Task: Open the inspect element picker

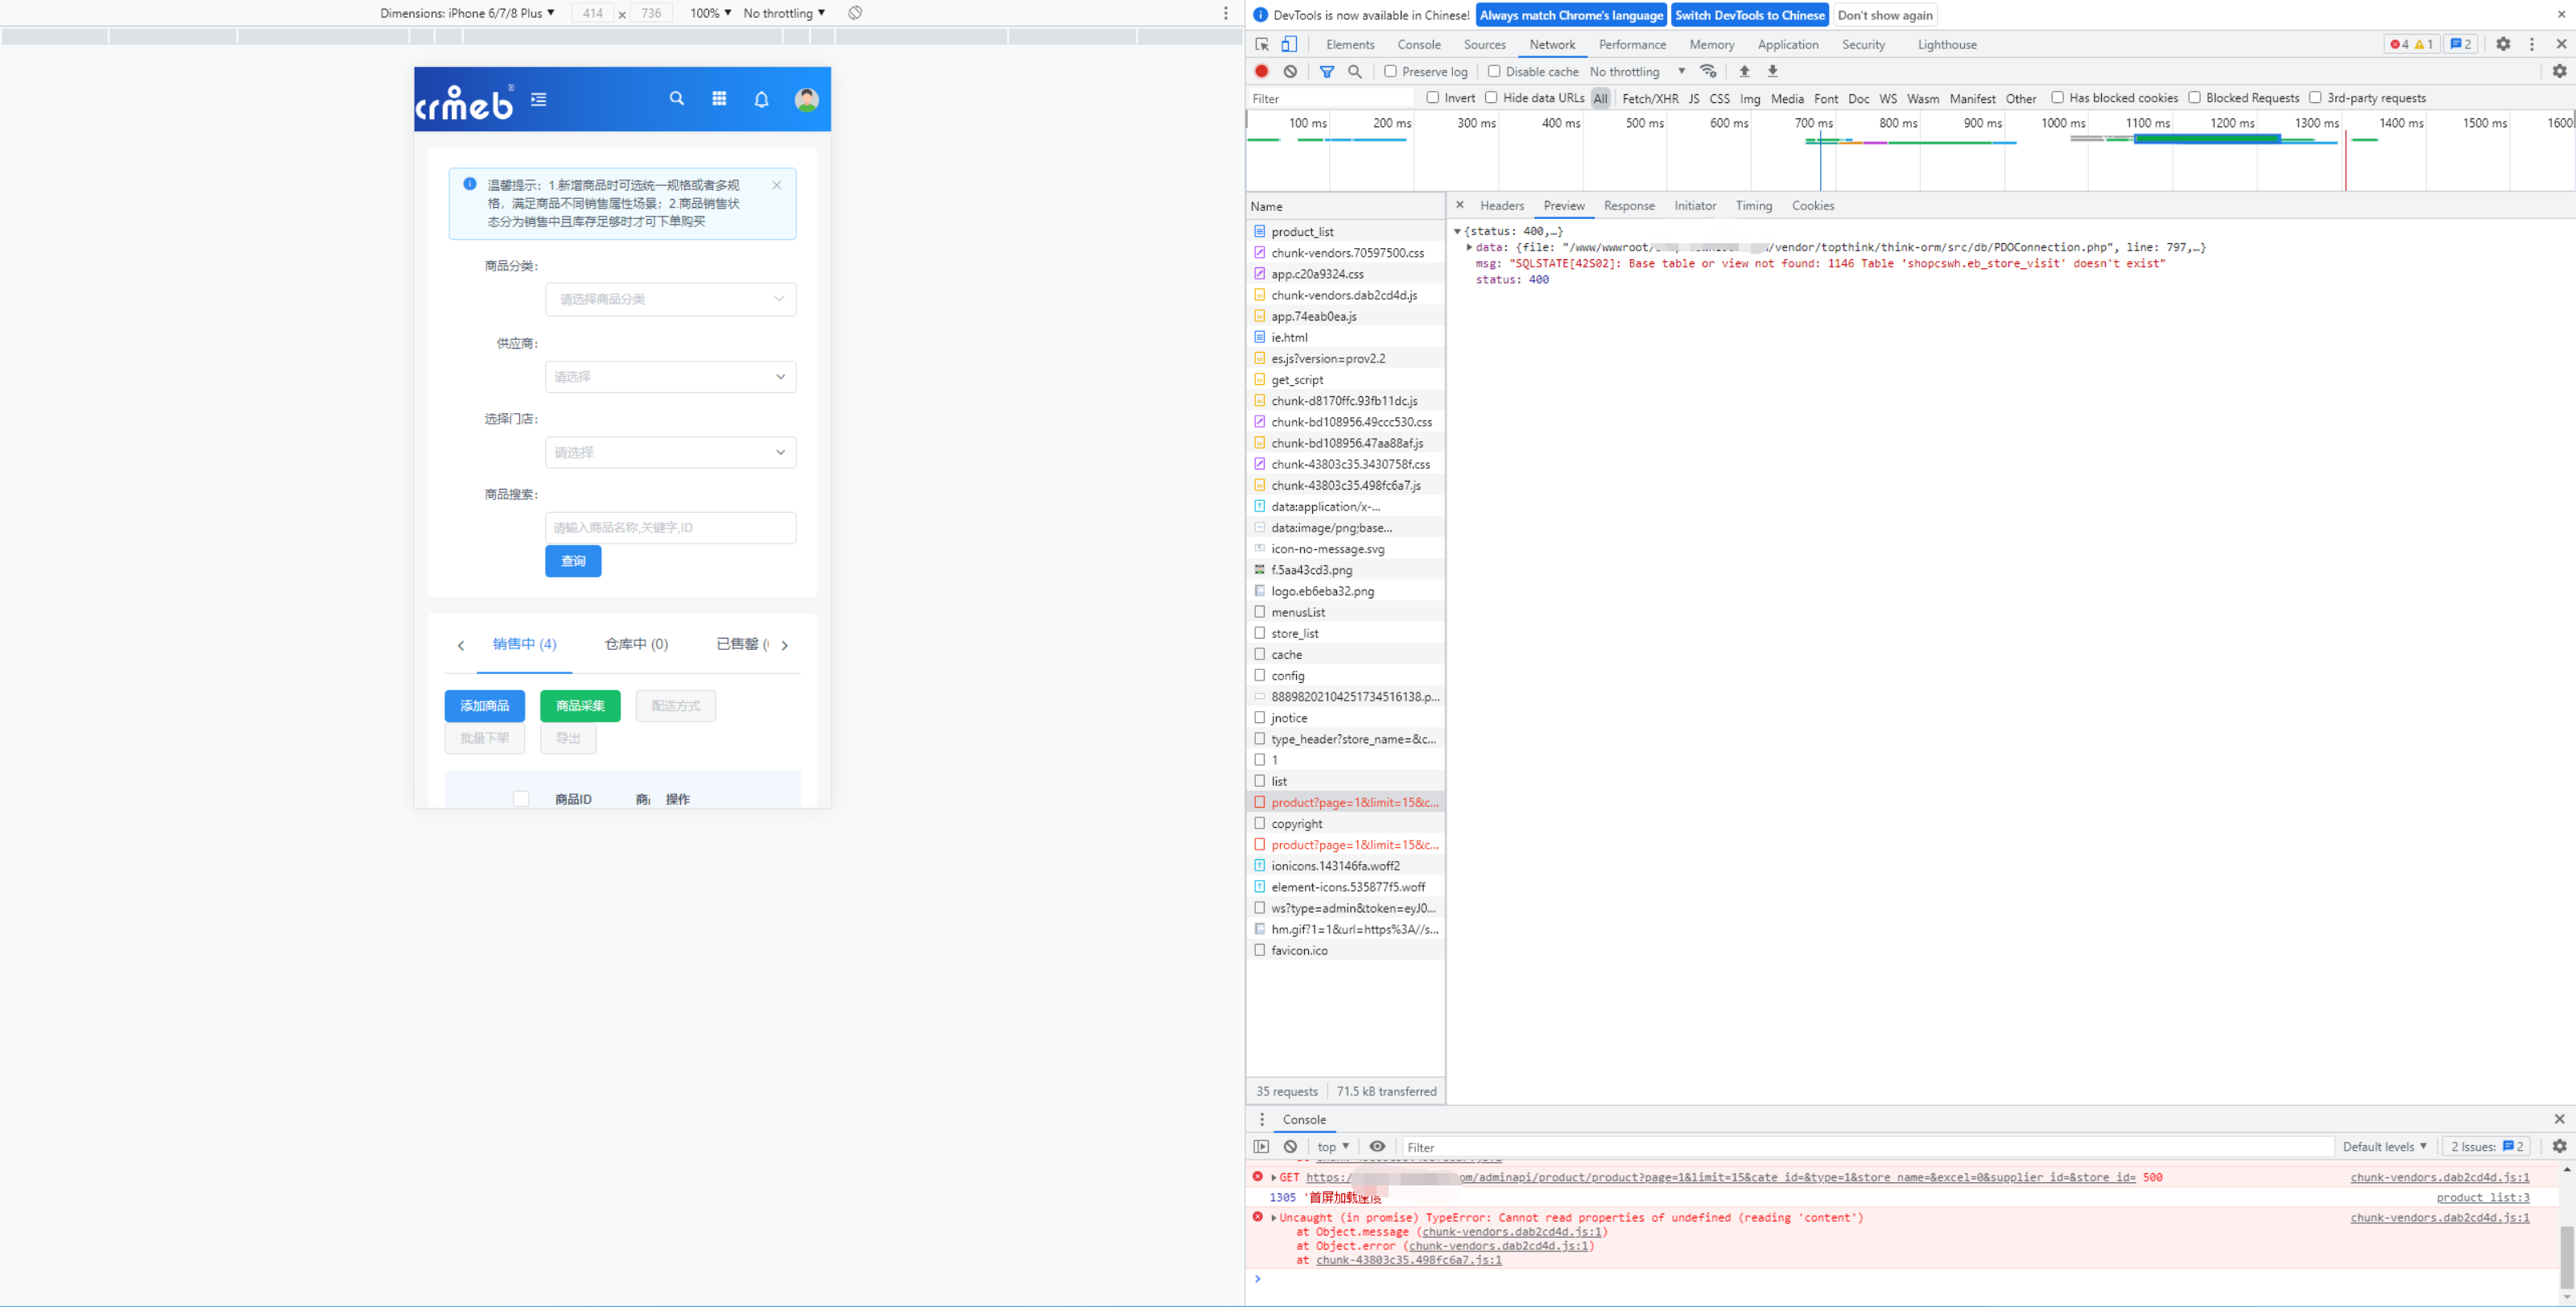Action: click(x=1262, y=44)
